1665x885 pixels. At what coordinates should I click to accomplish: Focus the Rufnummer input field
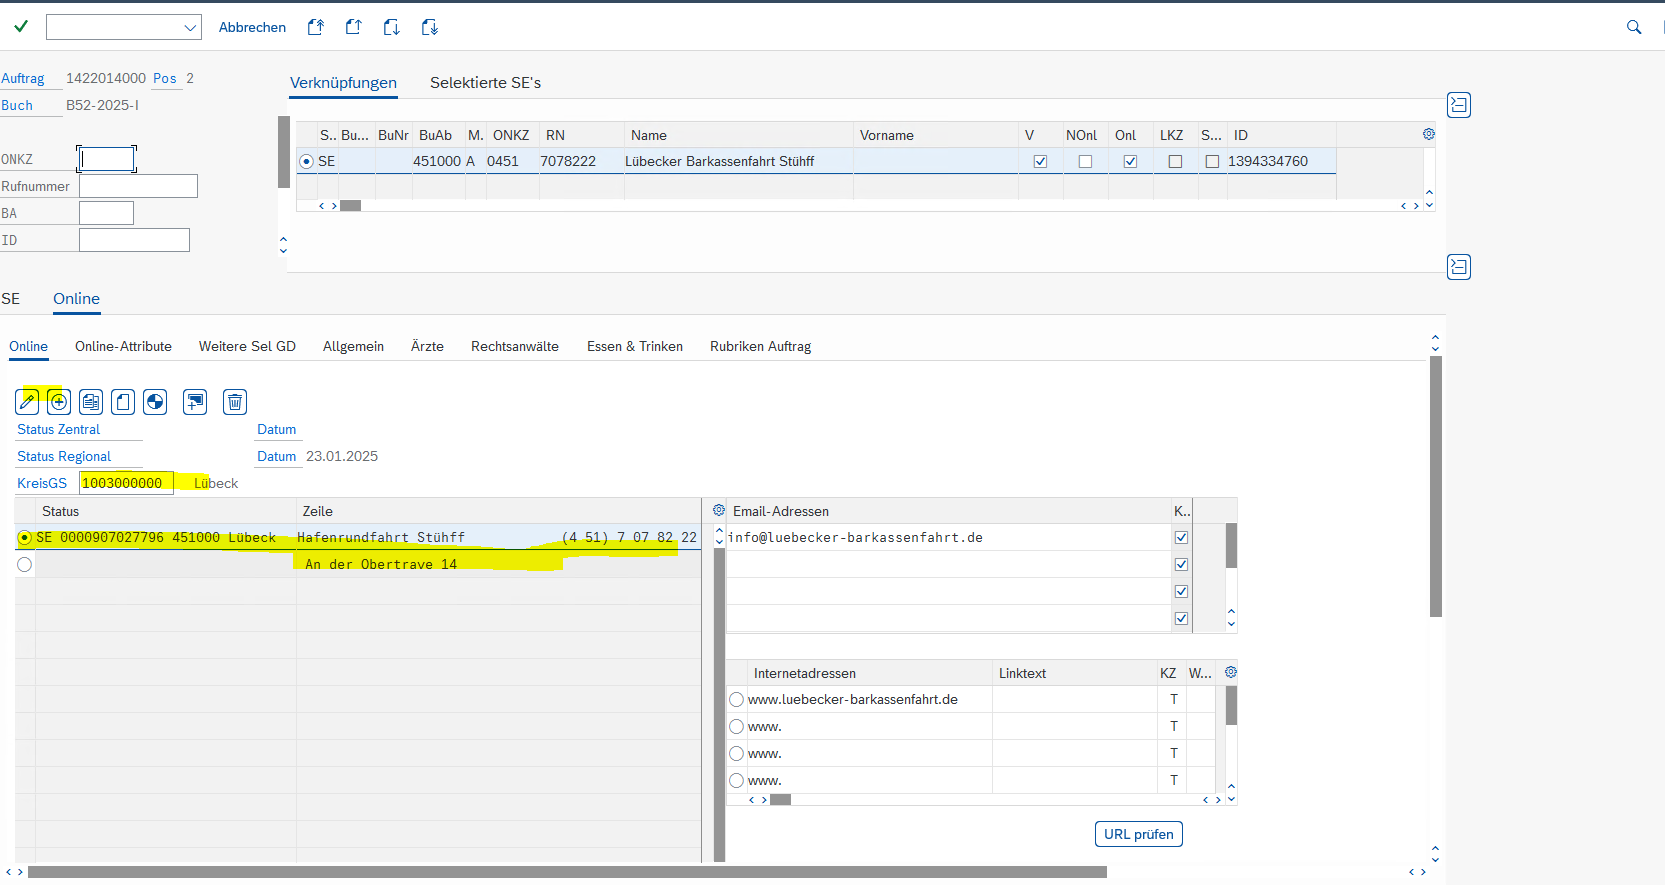point(138,186)
